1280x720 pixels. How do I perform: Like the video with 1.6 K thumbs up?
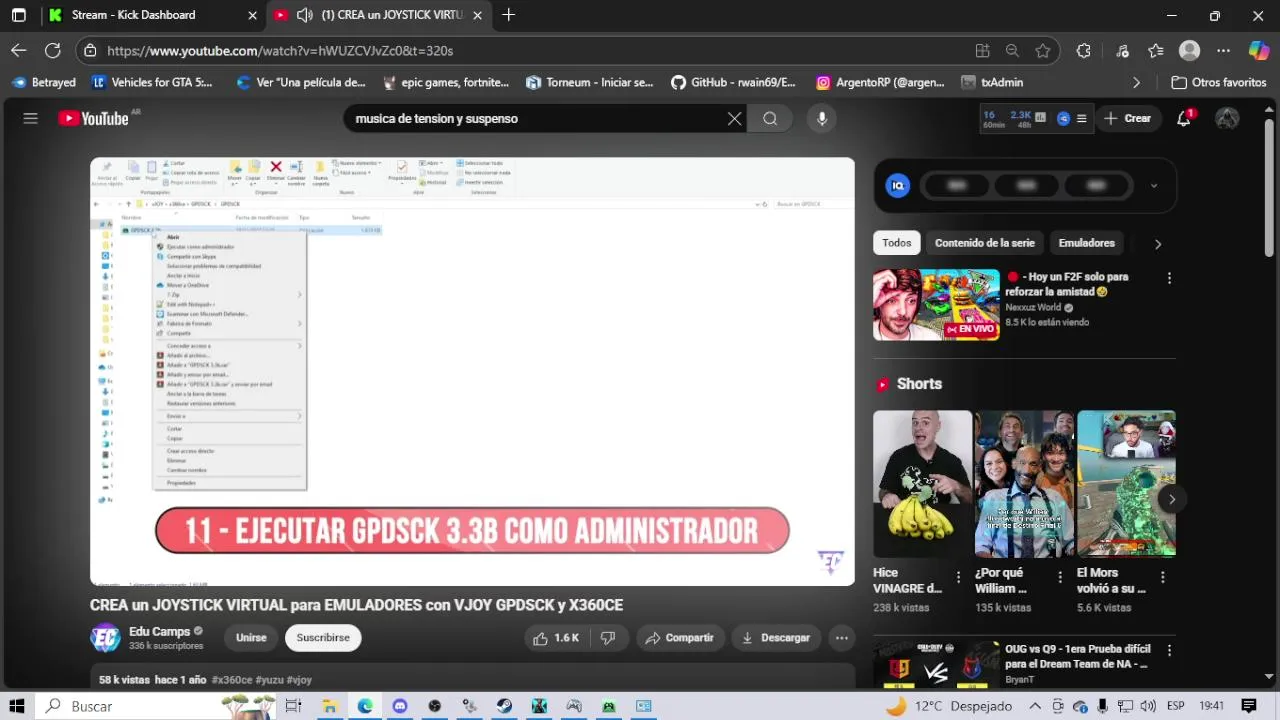tap(556, 637)
